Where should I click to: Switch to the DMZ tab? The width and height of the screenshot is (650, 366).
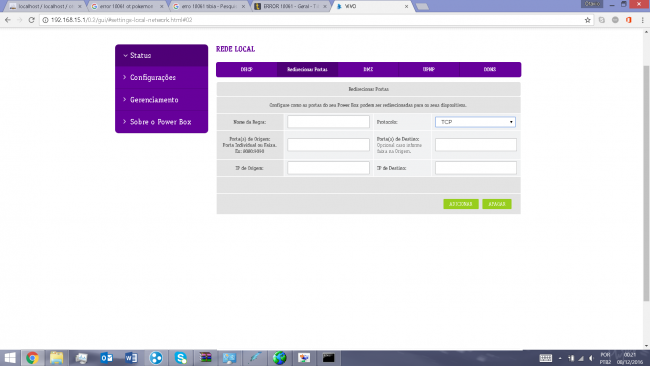(368, 70)
